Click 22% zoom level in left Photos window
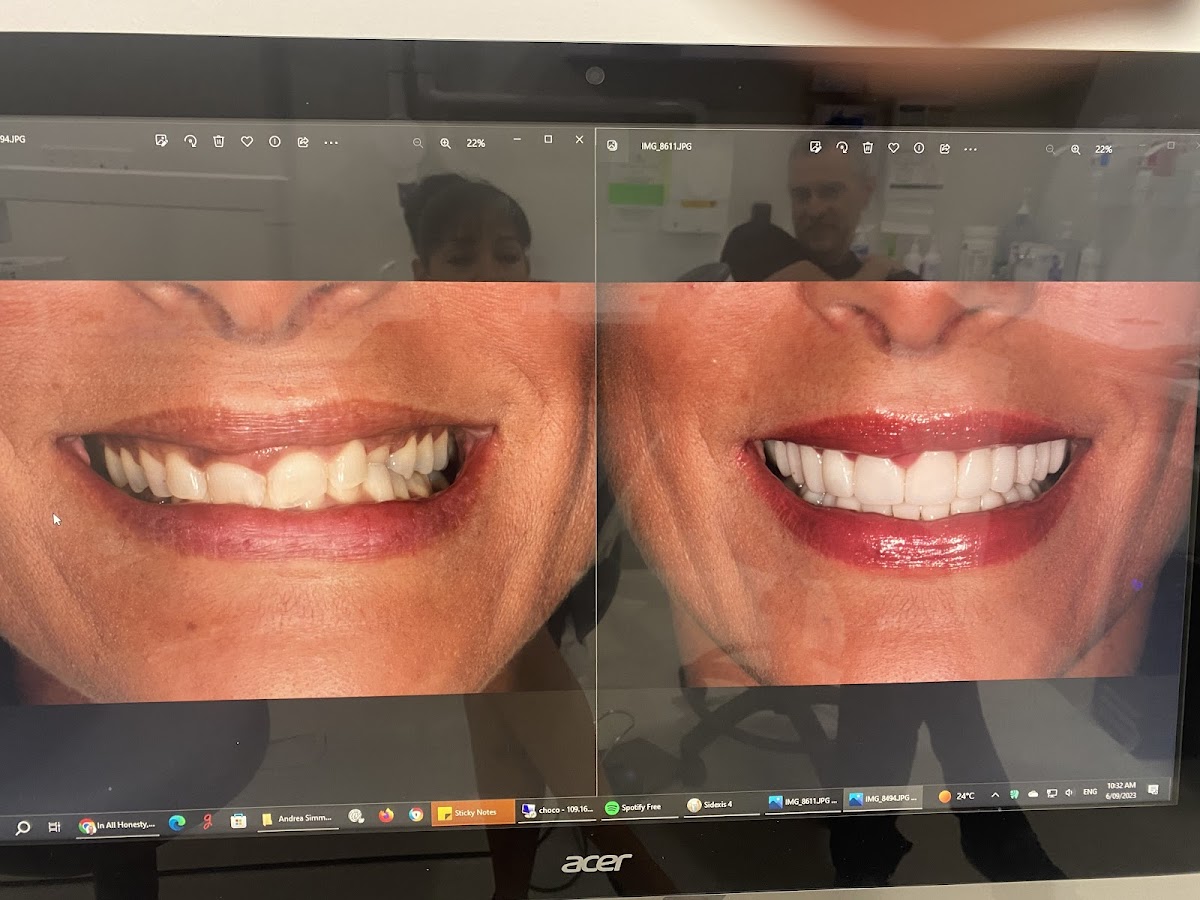The image size is (1200, 900). pyautogui.click(x=476, y=143)
